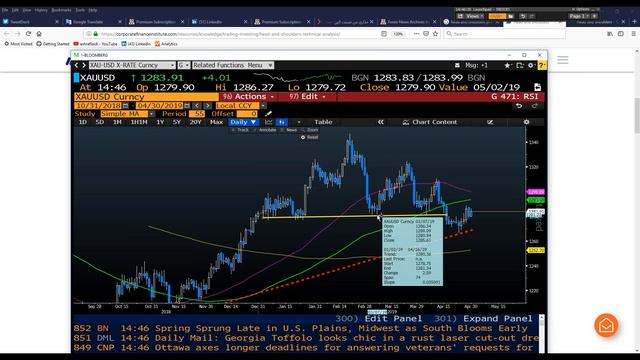The height and width of the screenshot is (360, 640).
Task: Click the pencil icon next to Offset
Action: 268,114
